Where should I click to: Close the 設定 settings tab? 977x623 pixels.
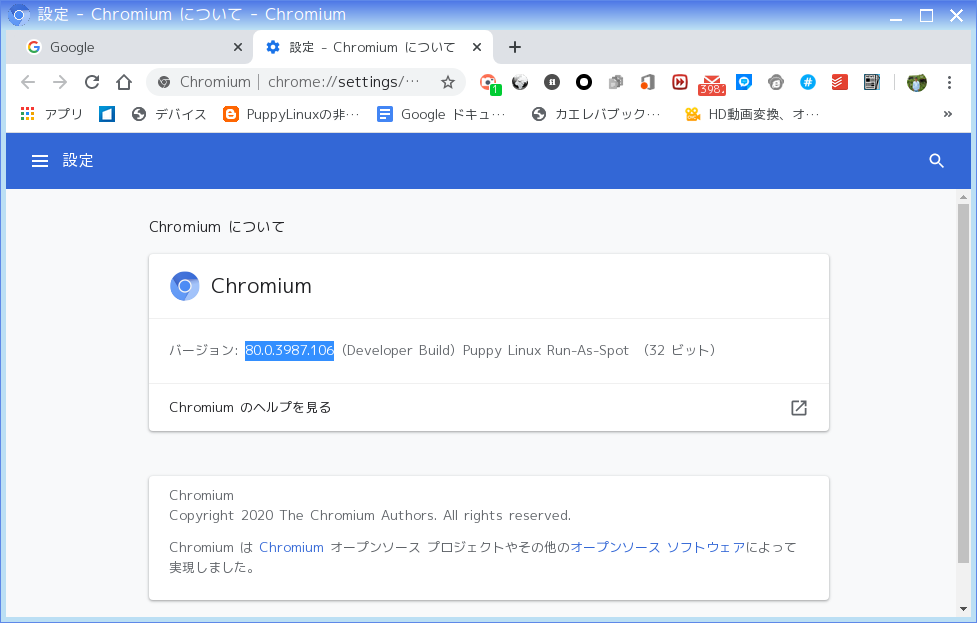[x=477, y=47]
